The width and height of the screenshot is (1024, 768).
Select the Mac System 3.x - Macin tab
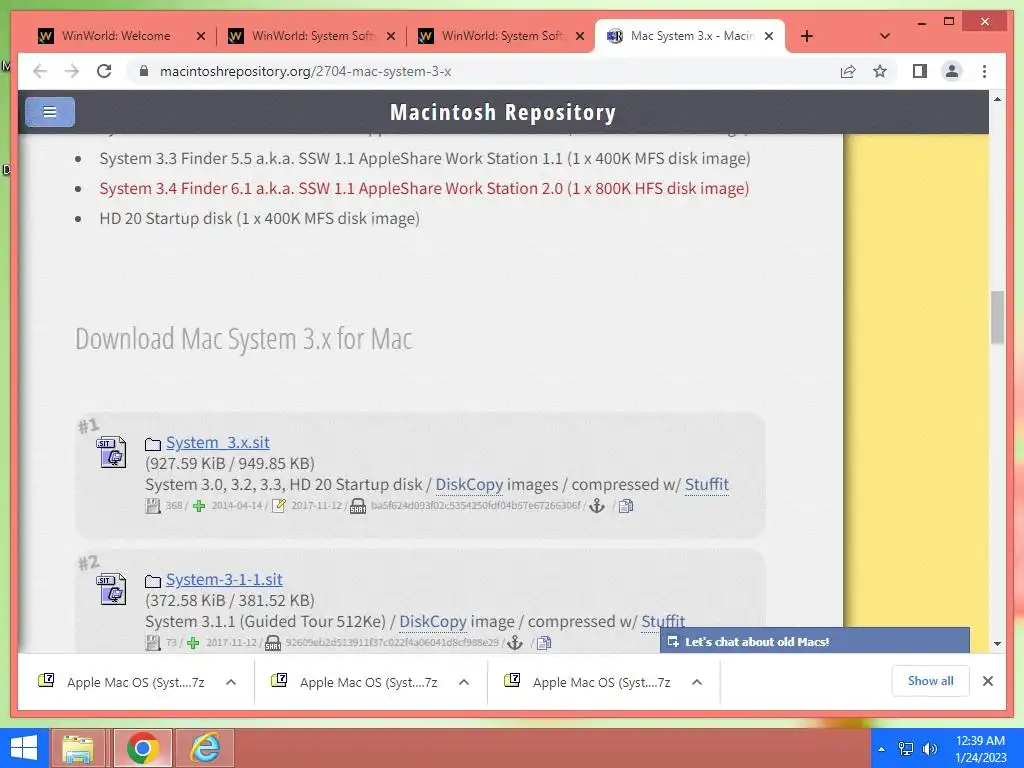click(x=691, y=36)
